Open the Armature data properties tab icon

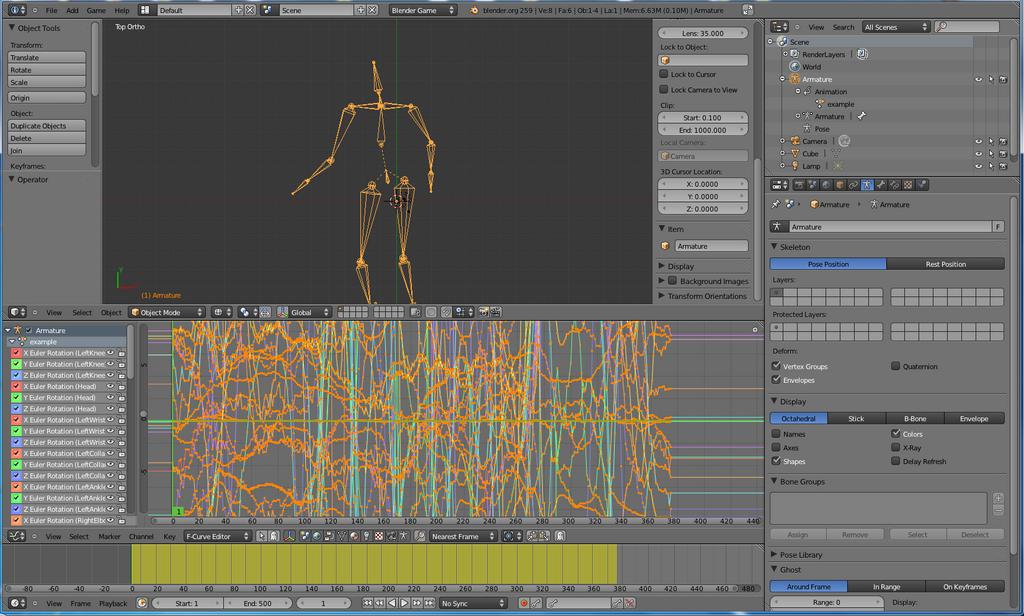(x=867, y=186)
